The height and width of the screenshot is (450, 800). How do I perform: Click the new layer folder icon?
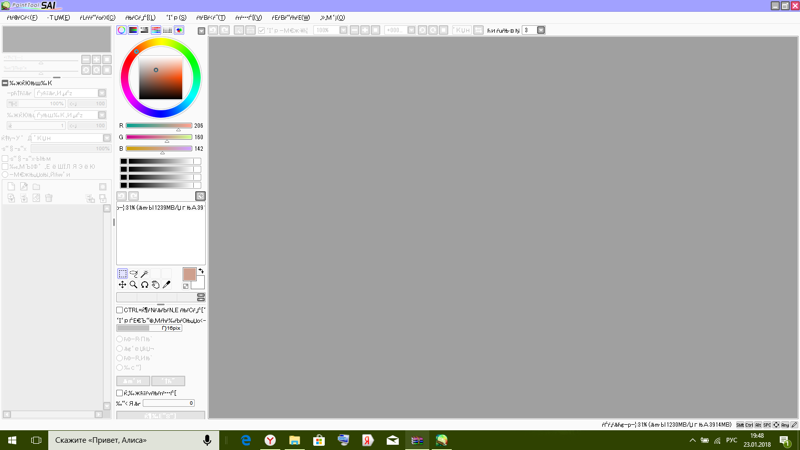pos(36,187)
